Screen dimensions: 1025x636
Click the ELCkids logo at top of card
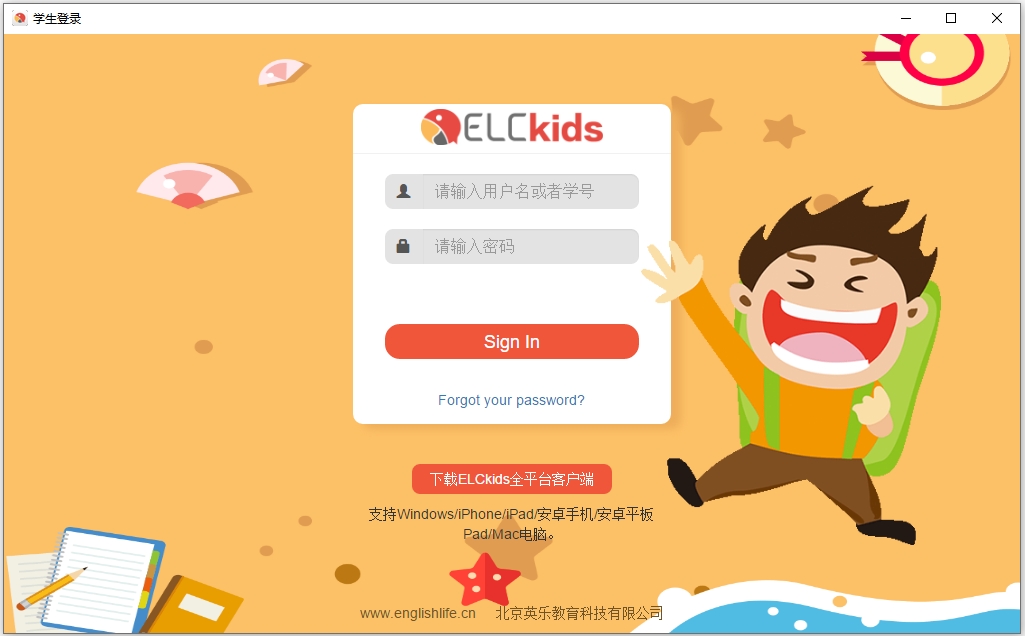(512, 127)
